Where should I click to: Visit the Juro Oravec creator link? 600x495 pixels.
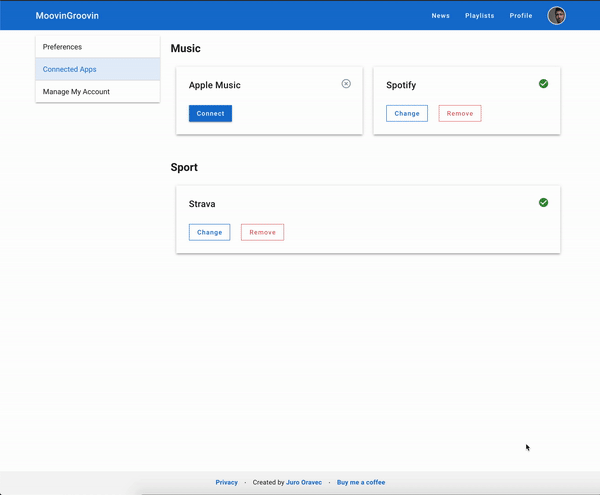click(304, 482)
